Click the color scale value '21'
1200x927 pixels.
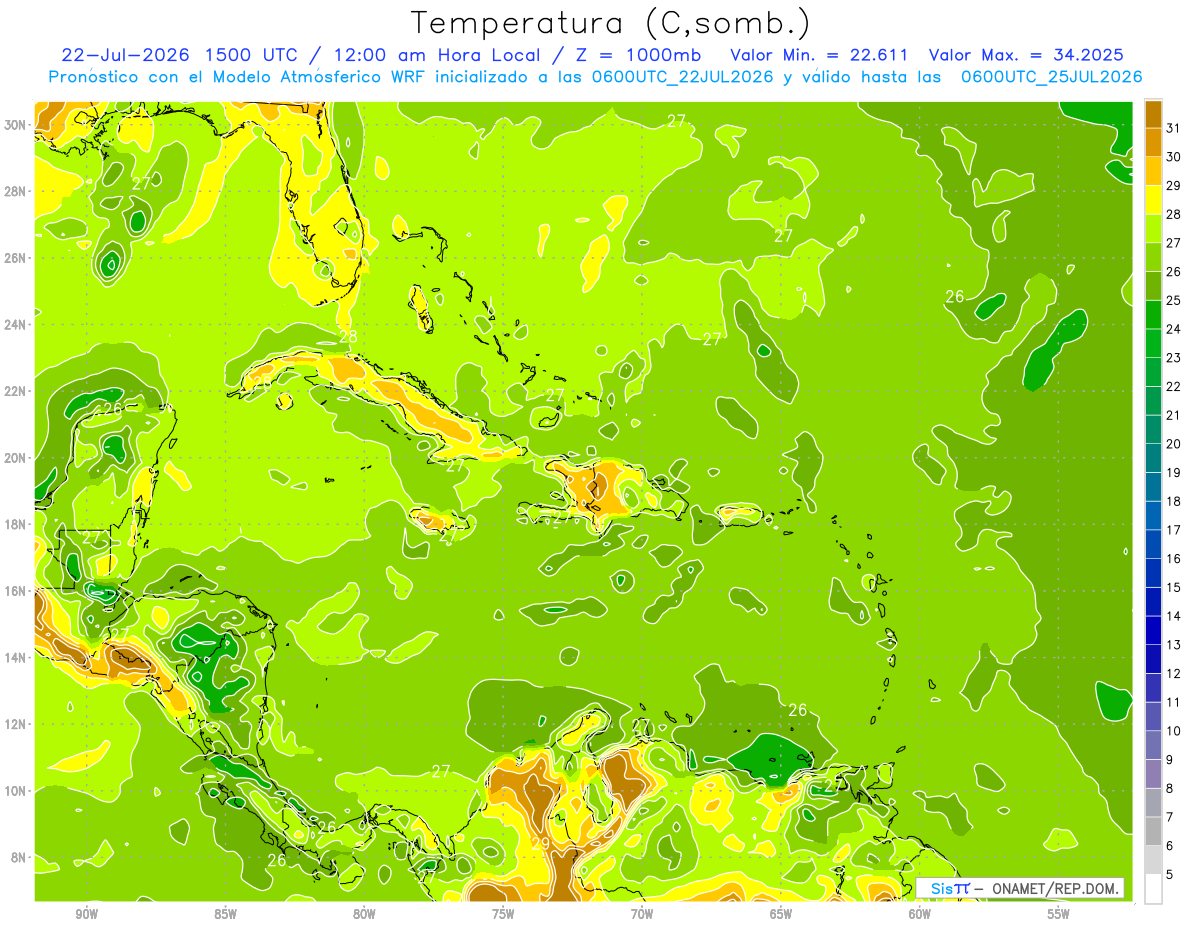pyautogui.click(x=1174, y=415)
